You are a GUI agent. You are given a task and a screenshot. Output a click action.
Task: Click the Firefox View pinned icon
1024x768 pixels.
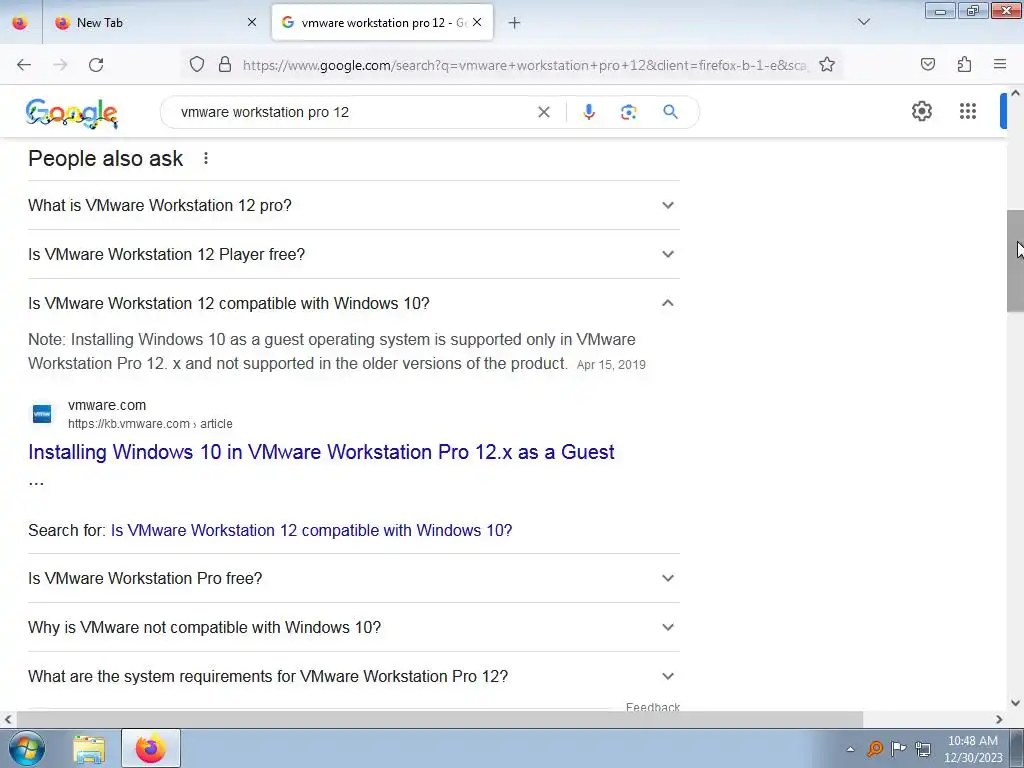point(20,23)
